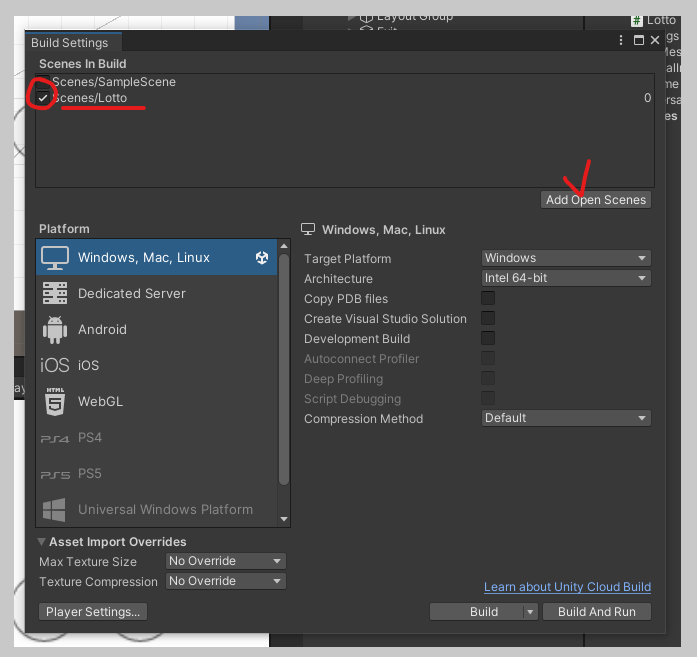Toggle the Scenes/SampleScene checkbox
Screen dimensions: 697x657
(x=43, y=82)
